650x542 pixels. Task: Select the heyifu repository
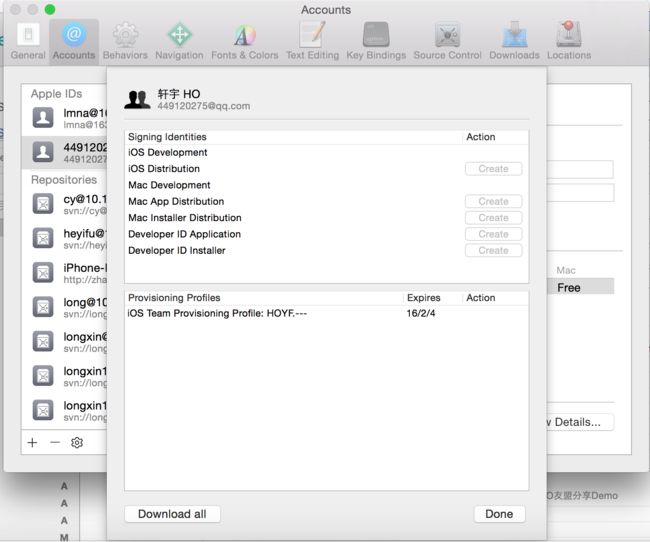coord(64,239)
